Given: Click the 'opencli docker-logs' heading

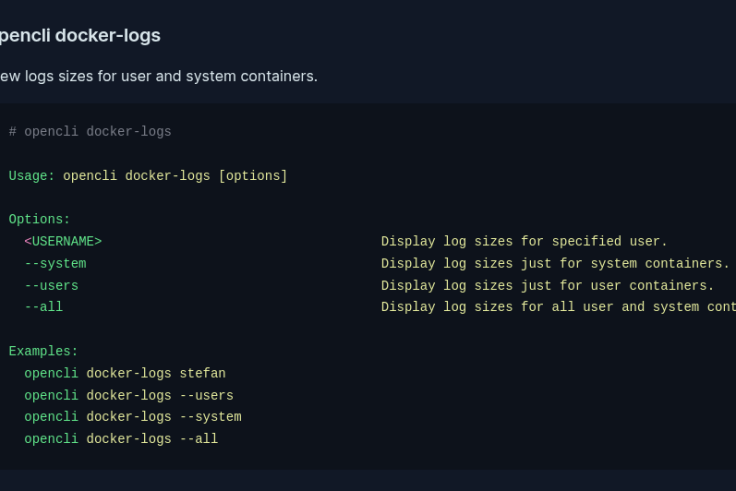Looking at the screenshot, I should (80, 36).
